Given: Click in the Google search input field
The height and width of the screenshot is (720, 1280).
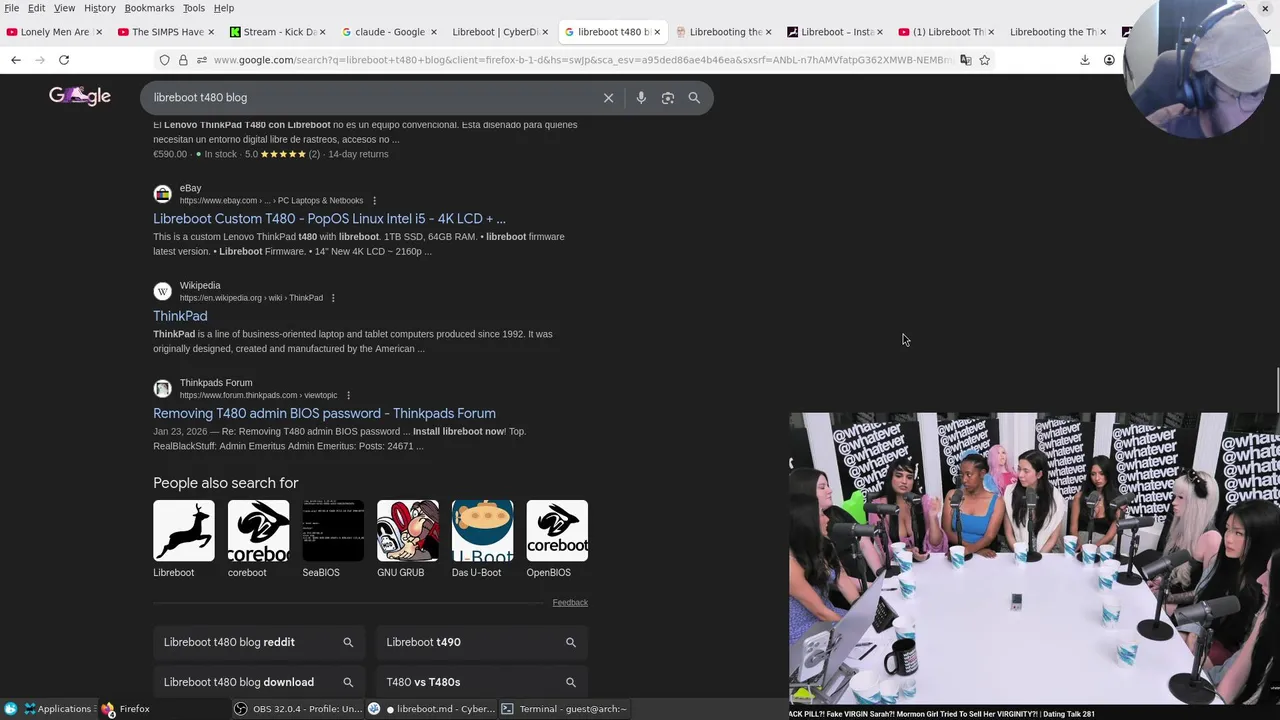Looking at the screenshot, I should (x=370, y=98).
